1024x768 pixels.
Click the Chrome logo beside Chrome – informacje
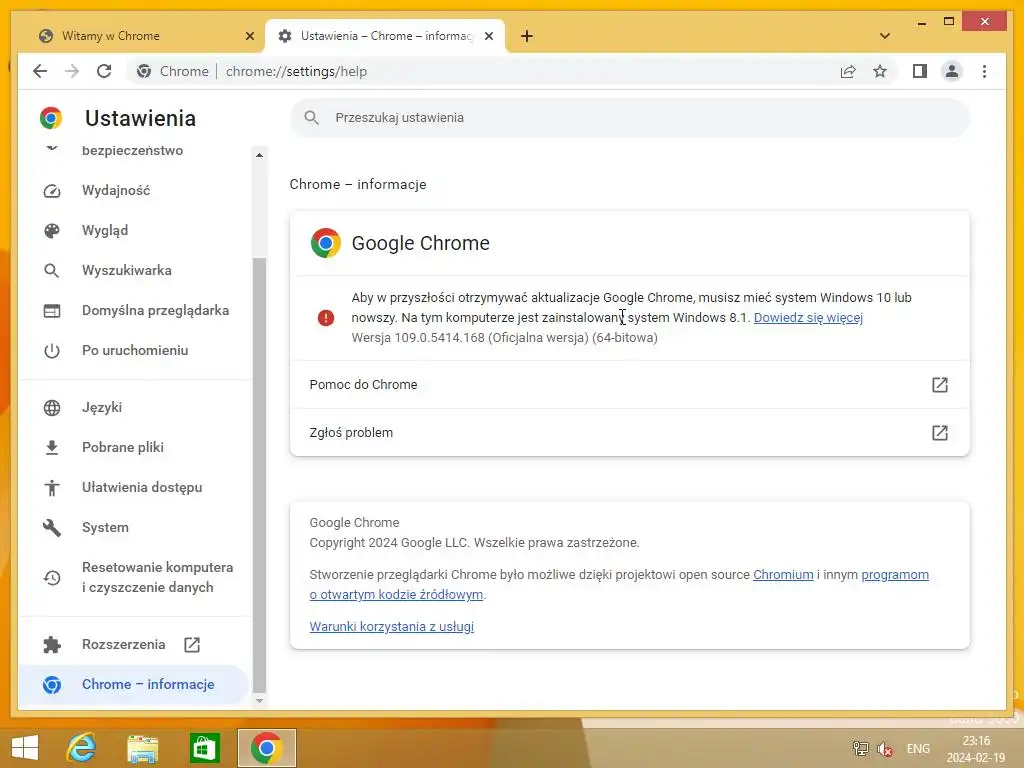coord(52,684)
